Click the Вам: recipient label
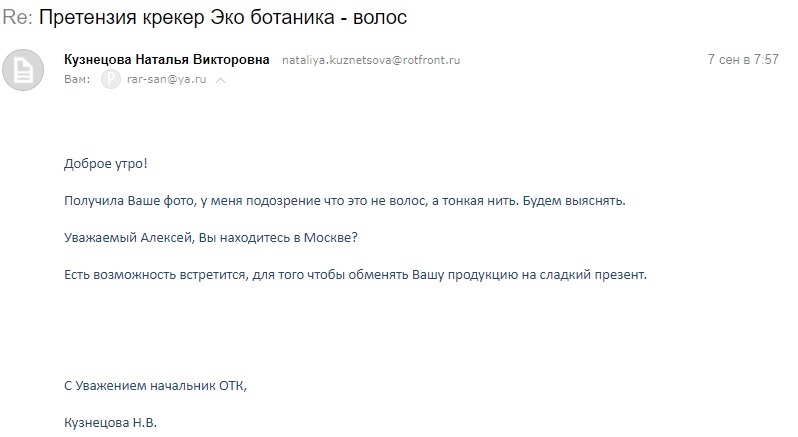This screenshot has height=437, width=798. click(77, 80)
